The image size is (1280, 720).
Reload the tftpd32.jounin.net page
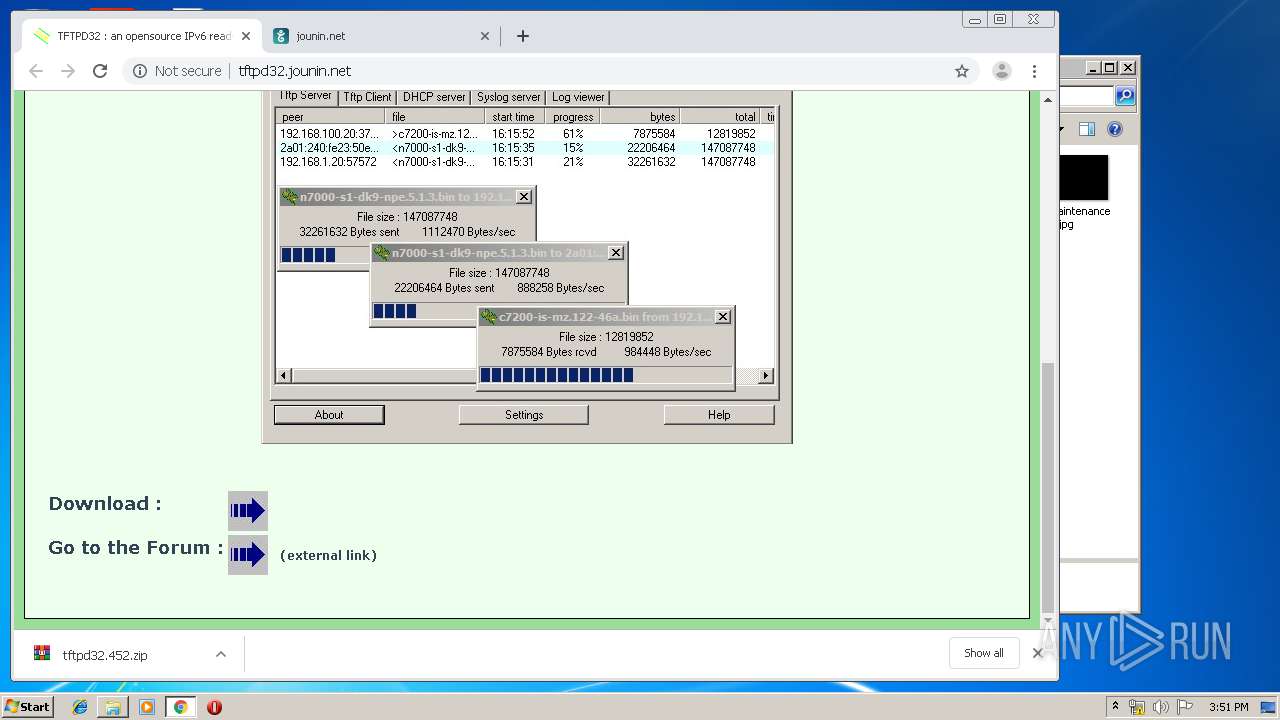coord(100,71)
